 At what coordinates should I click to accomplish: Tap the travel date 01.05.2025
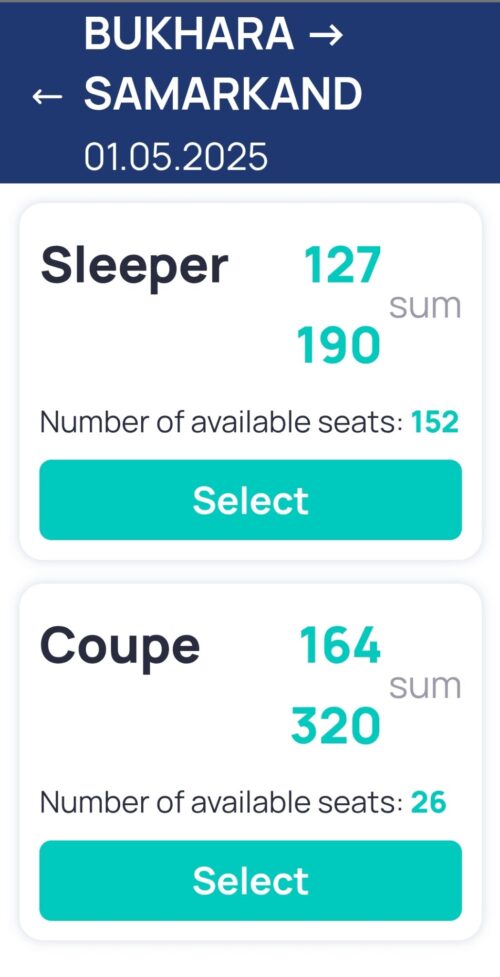pos(176,156)
